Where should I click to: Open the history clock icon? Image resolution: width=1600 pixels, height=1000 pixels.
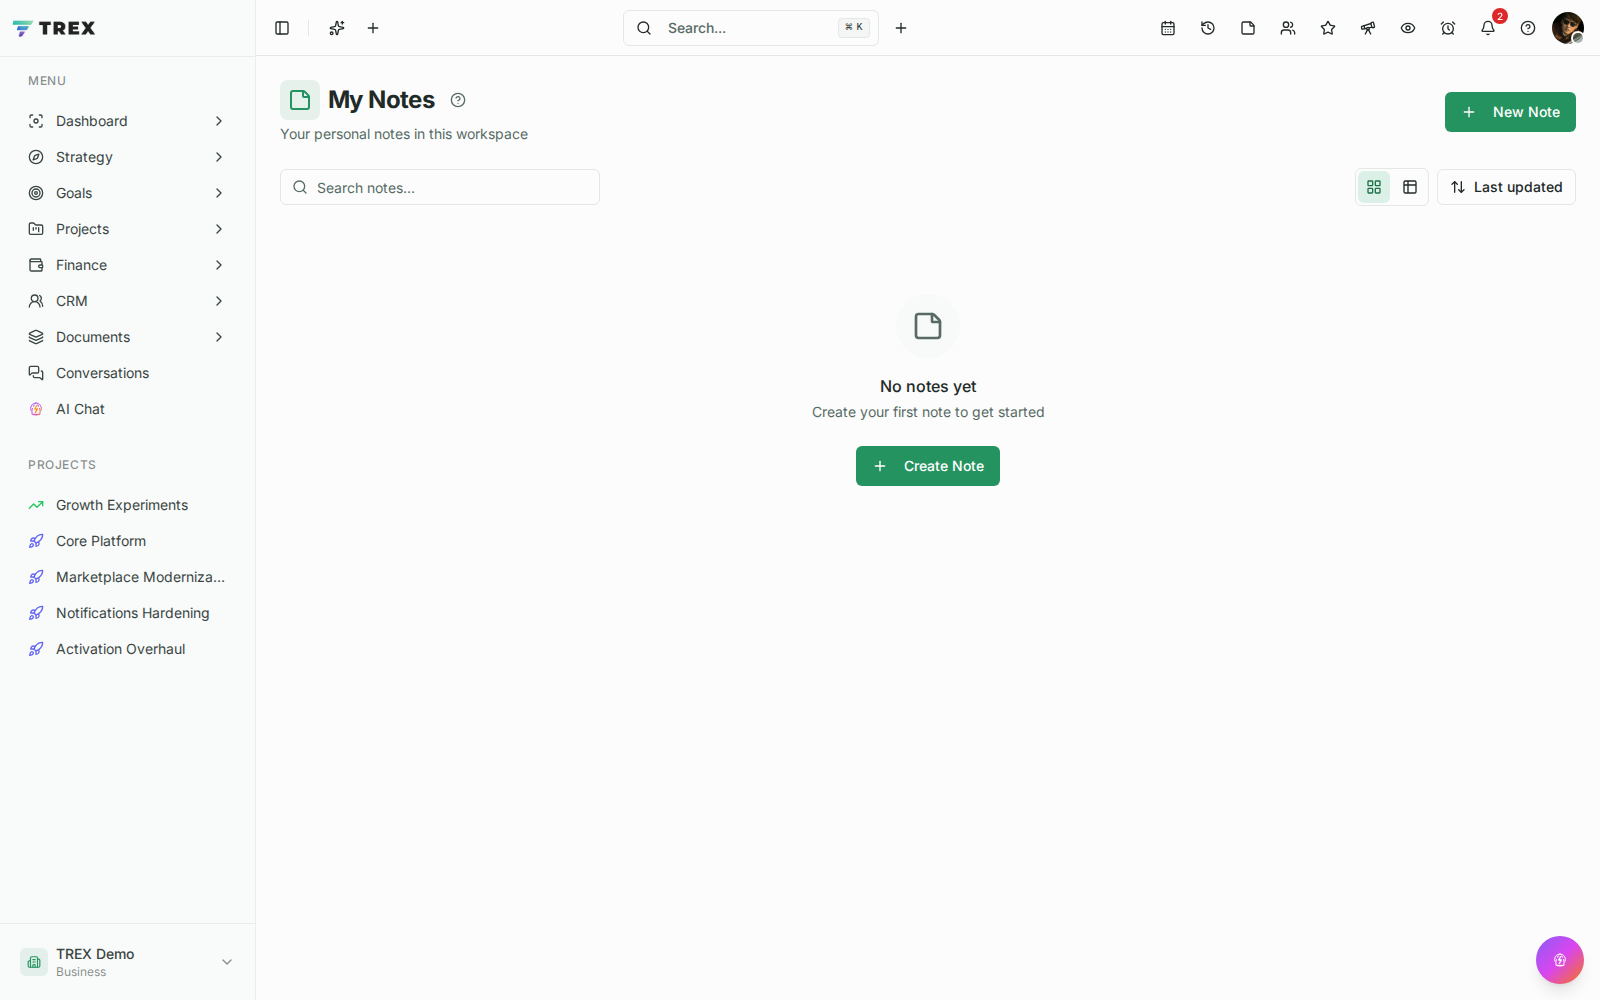click(x=1208, y=28)
